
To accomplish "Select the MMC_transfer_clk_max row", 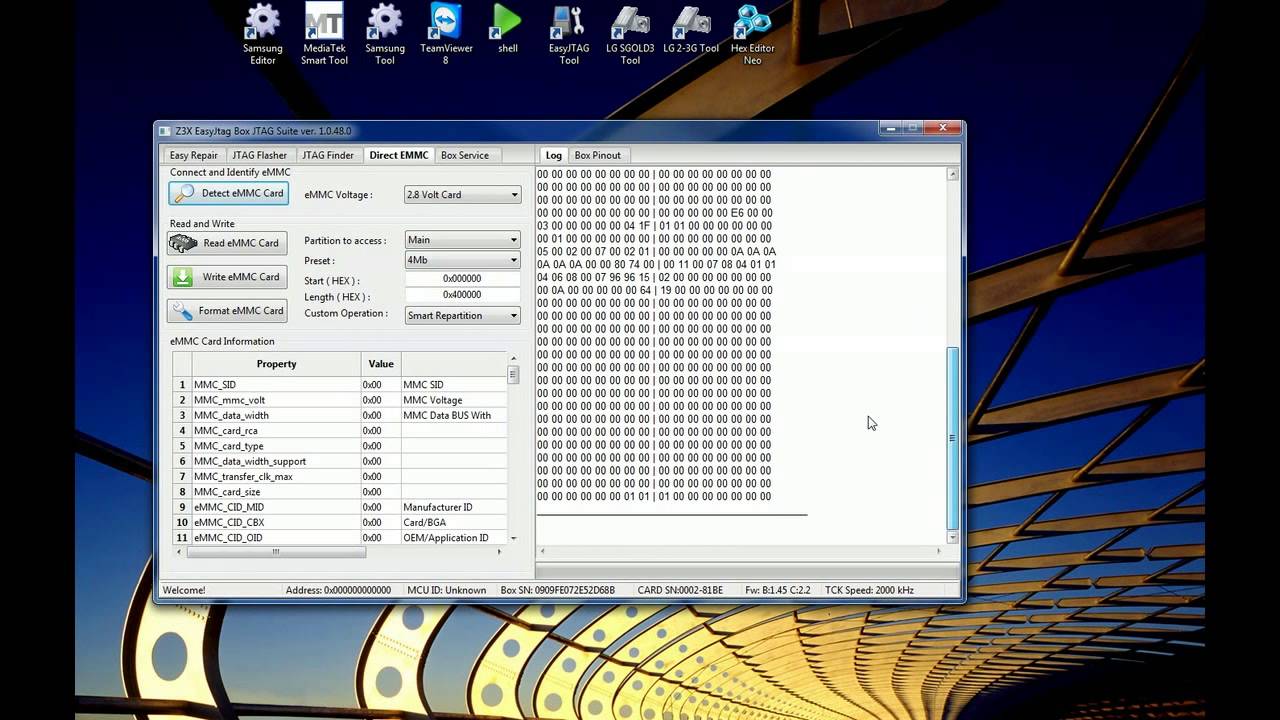I will tap(340, 477).
